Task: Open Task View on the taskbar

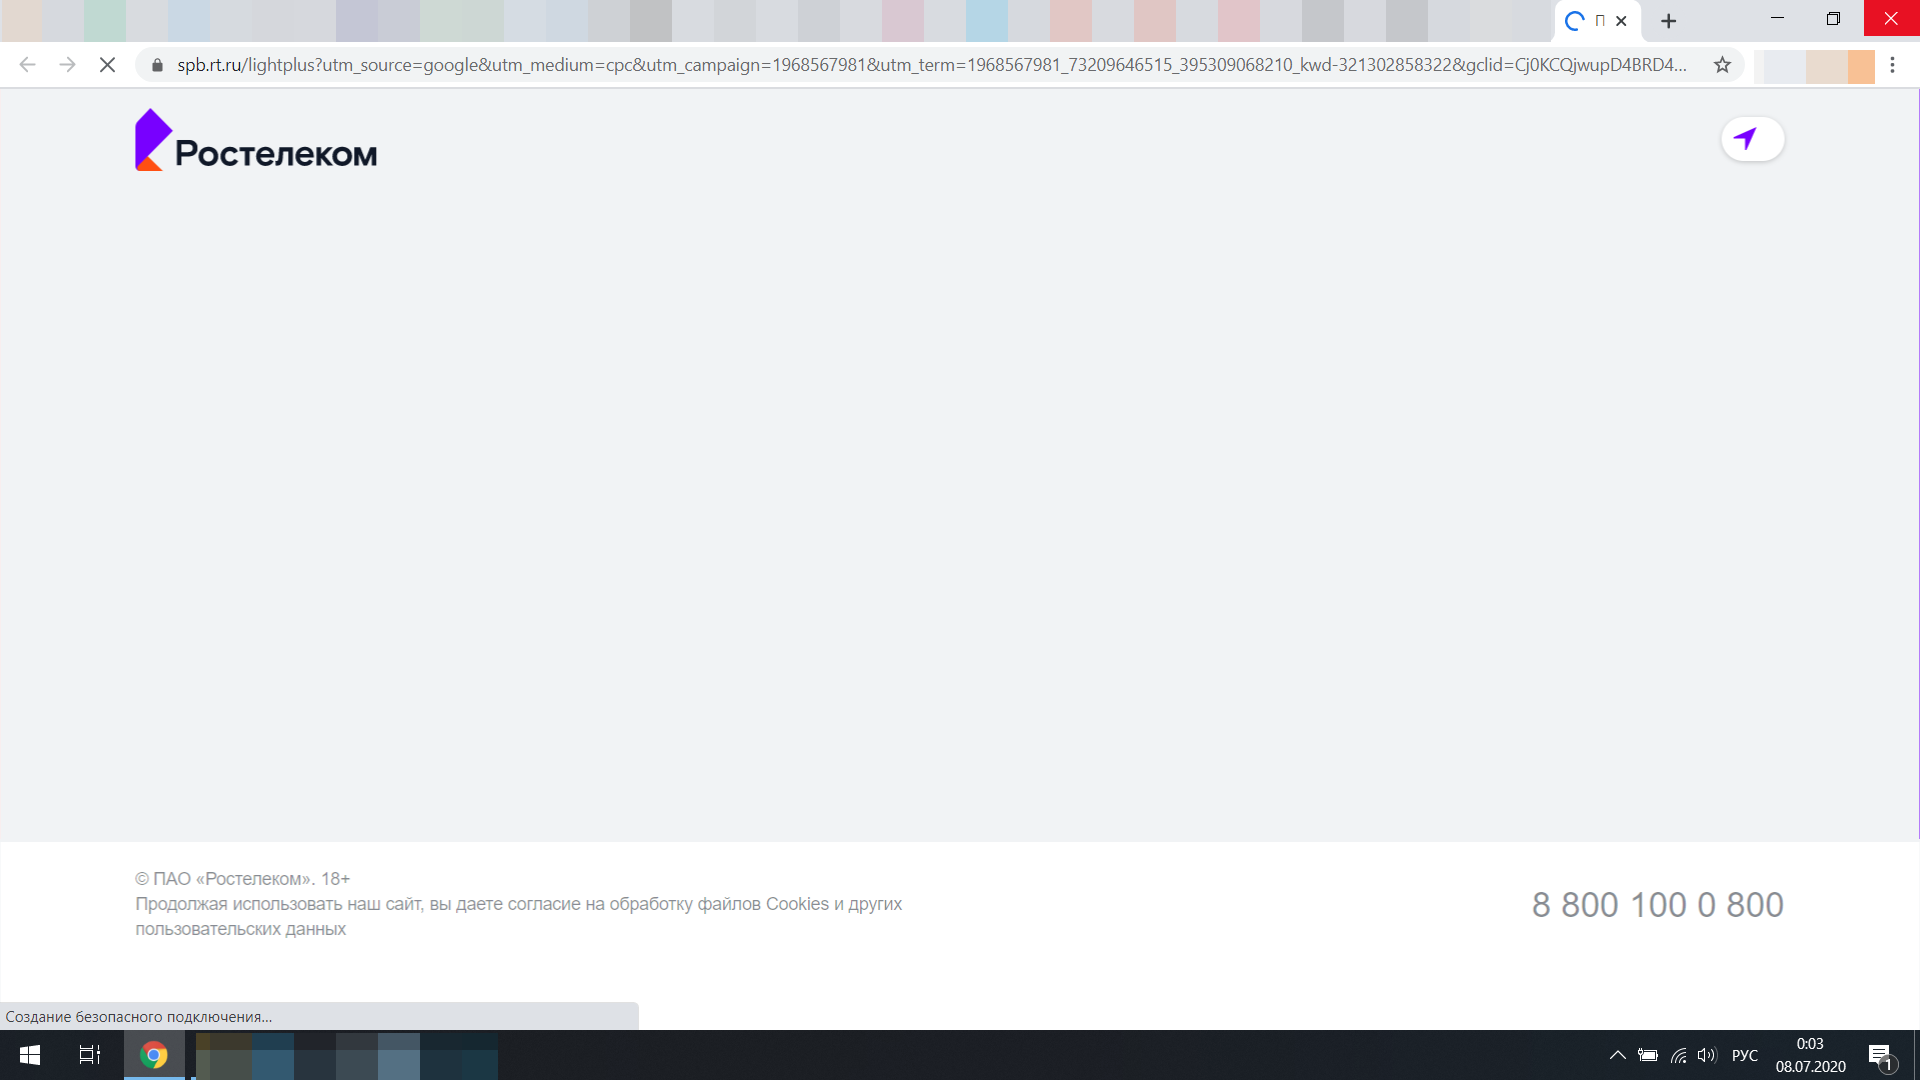Action: pos(90,1055)
